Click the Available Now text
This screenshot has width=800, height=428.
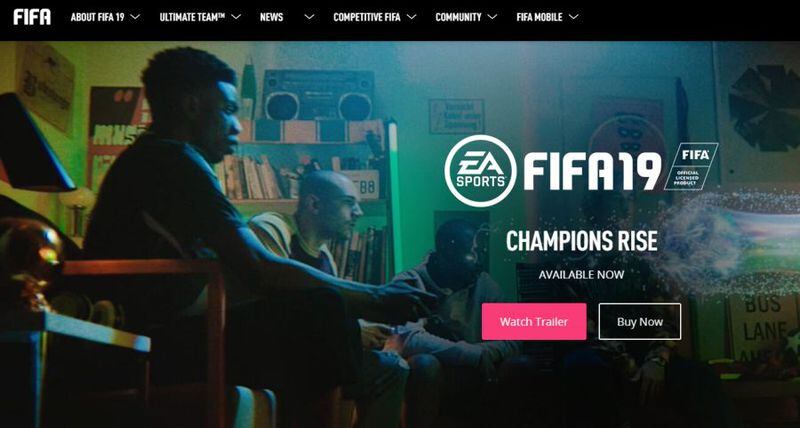(581, 274)
